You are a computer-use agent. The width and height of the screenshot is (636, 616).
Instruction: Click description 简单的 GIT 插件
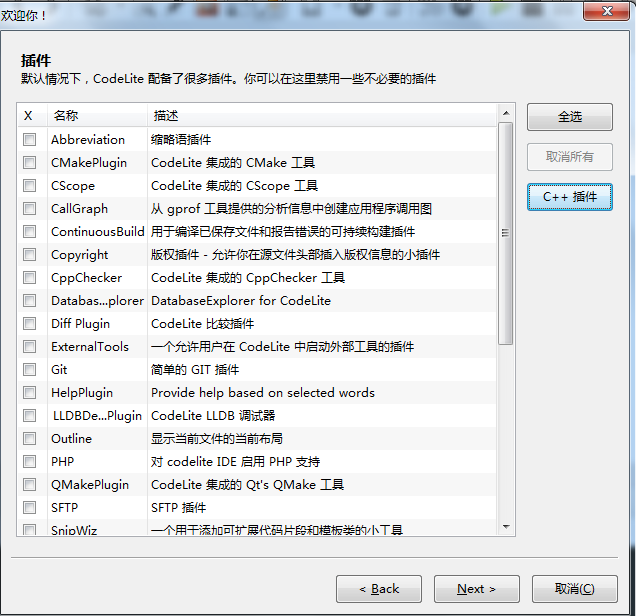[x=195, y=369]
